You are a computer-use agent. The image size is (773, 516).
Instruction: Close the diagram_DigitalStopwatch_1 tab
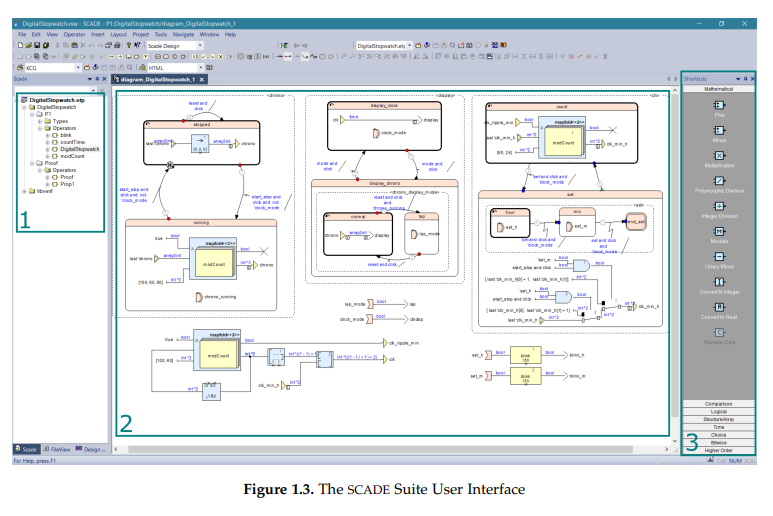click(x=201, y=79)
